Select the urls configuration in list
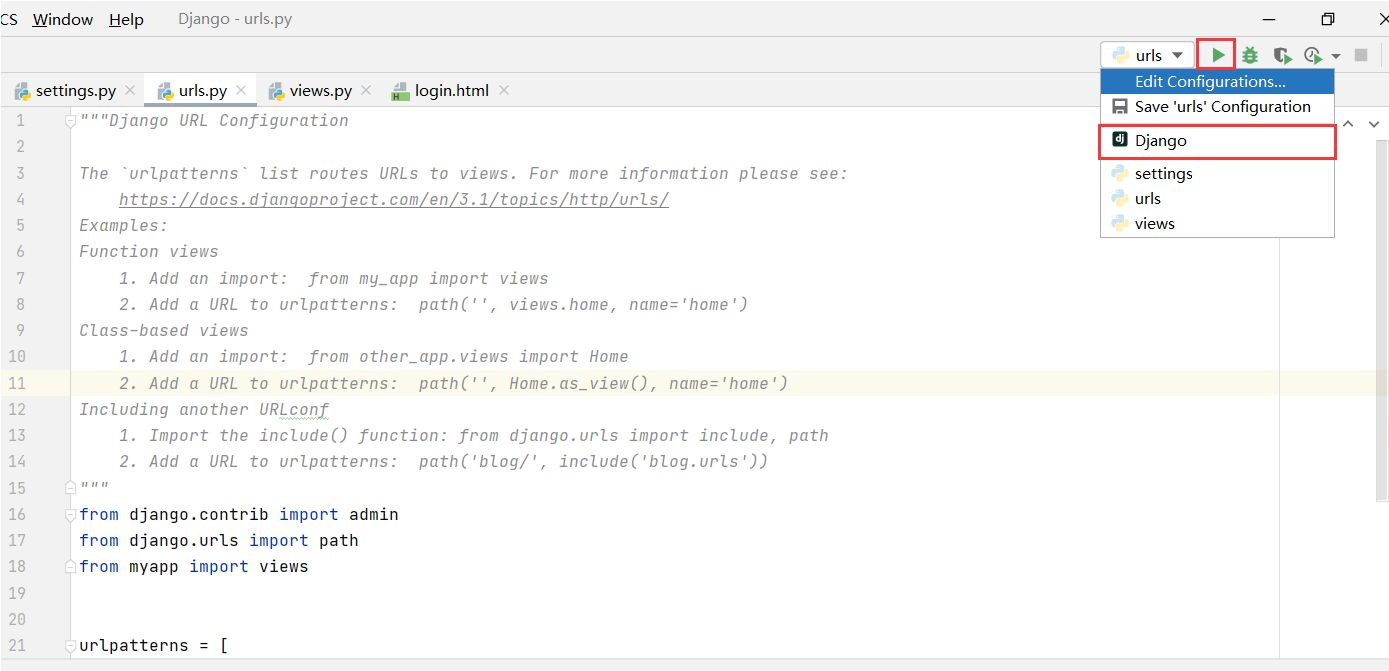The height and width of the screenshot is (671, 1389). pos(1217,198)
